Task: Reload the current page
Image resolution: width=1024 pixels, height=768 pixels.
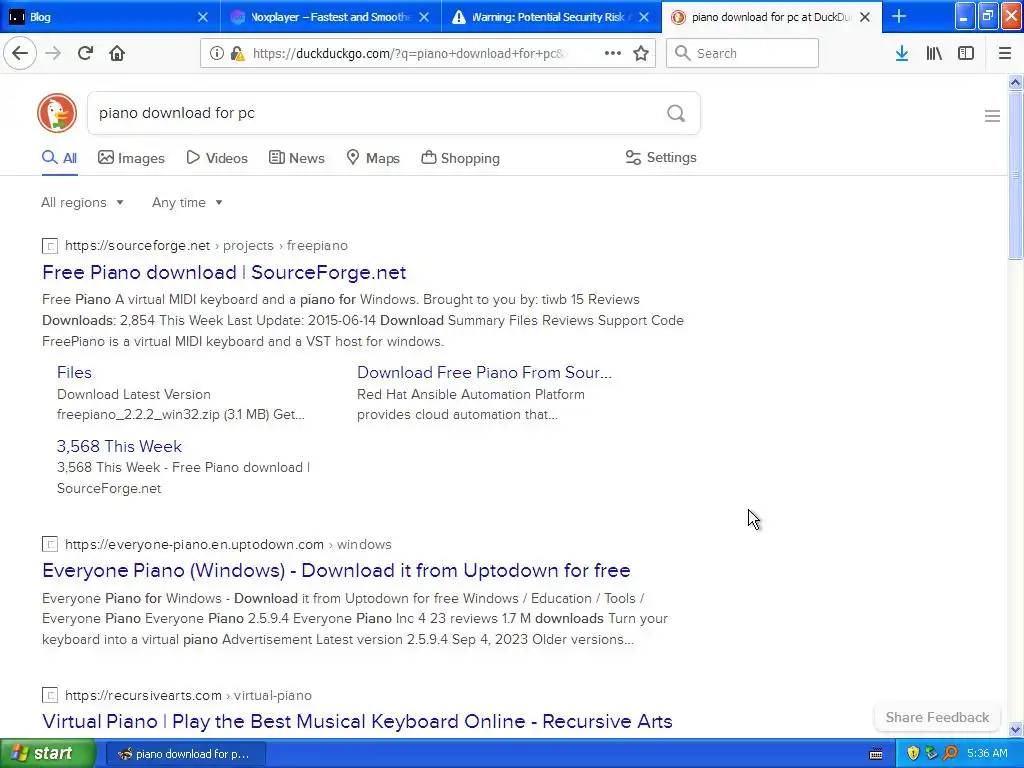Action: point(85,53)
